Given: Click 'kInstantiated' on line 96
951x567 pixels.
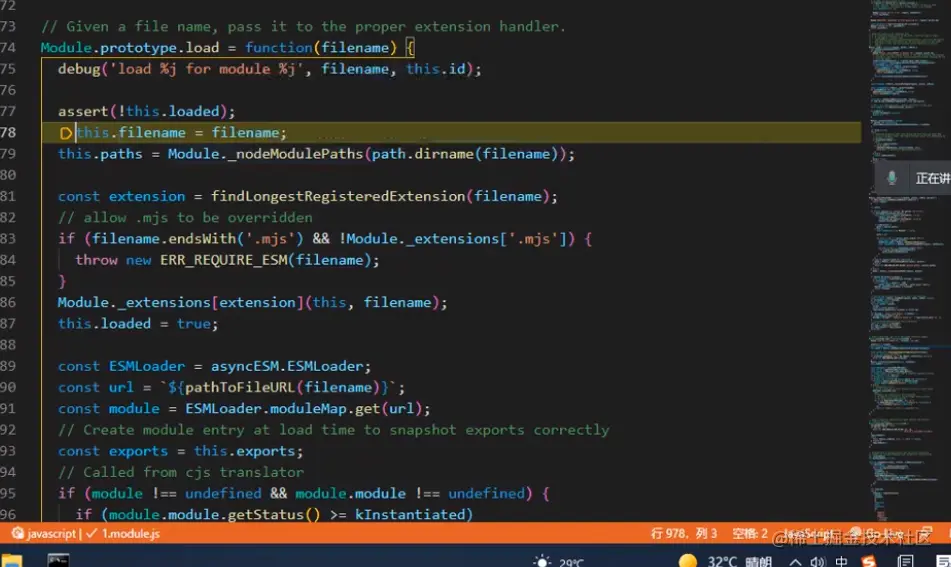Looking at the screenshot, I should 409,514.
